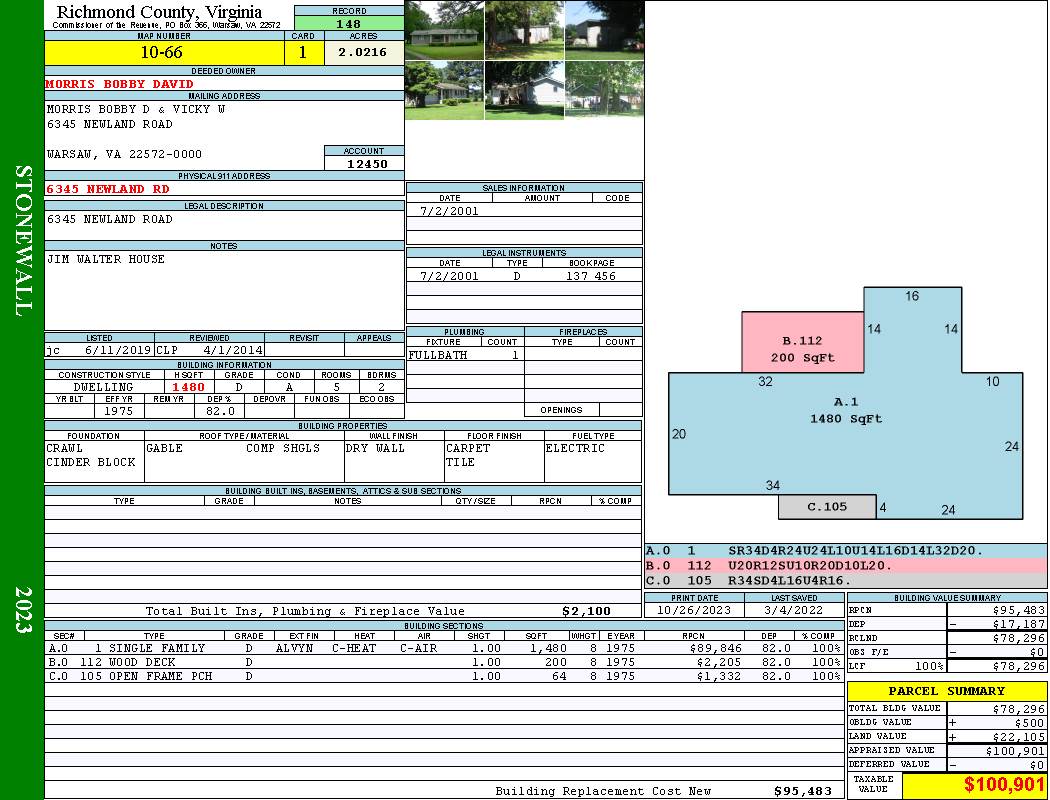This screenshot has height=800, width=1050.
Task: Select the gray C.0 105 vector row
Action: 846,580
